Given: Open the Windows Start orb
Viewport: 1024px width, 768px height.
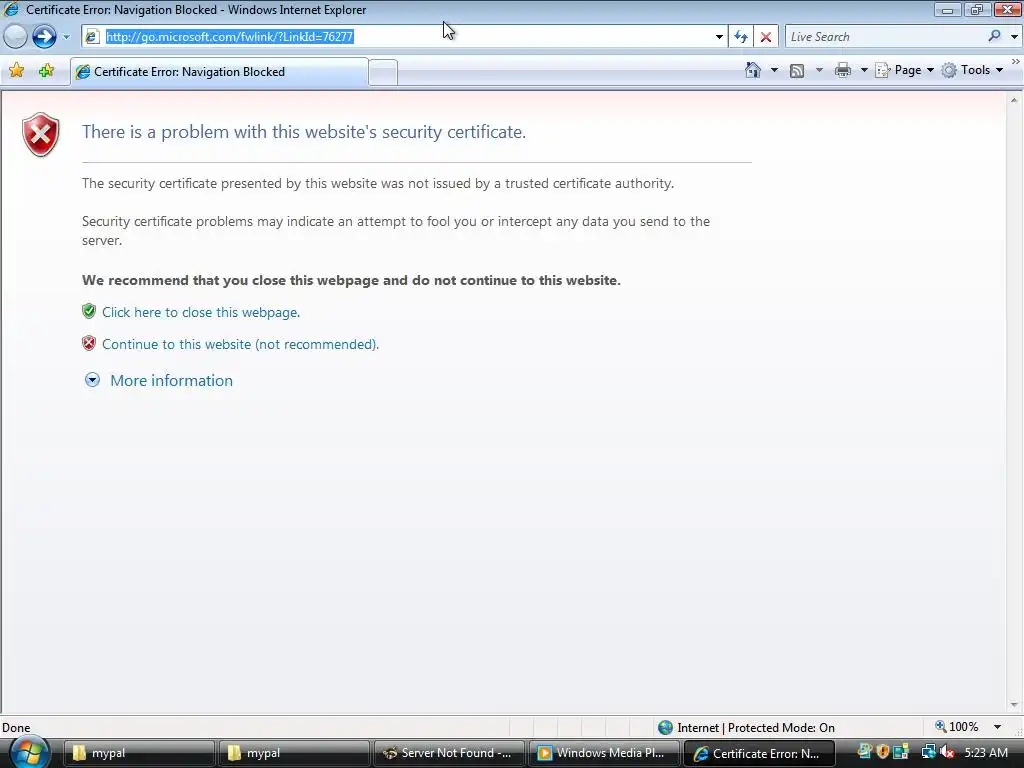Looking at the screenshot, I should [x=29, y=752].
